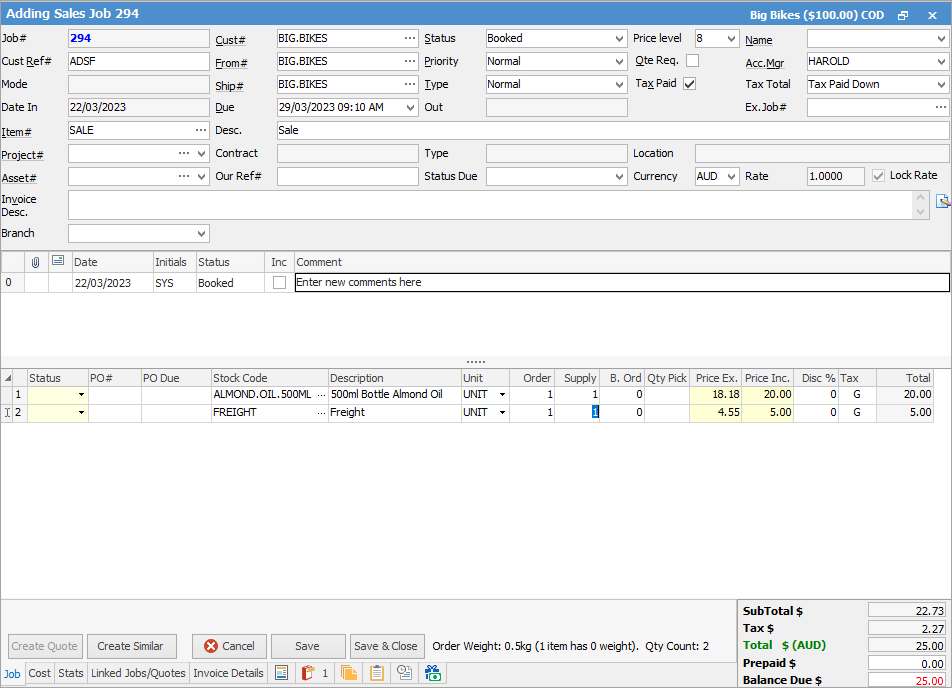
Task: Click the Cust Ref# field containing ADSF
Action: point(138,61)
